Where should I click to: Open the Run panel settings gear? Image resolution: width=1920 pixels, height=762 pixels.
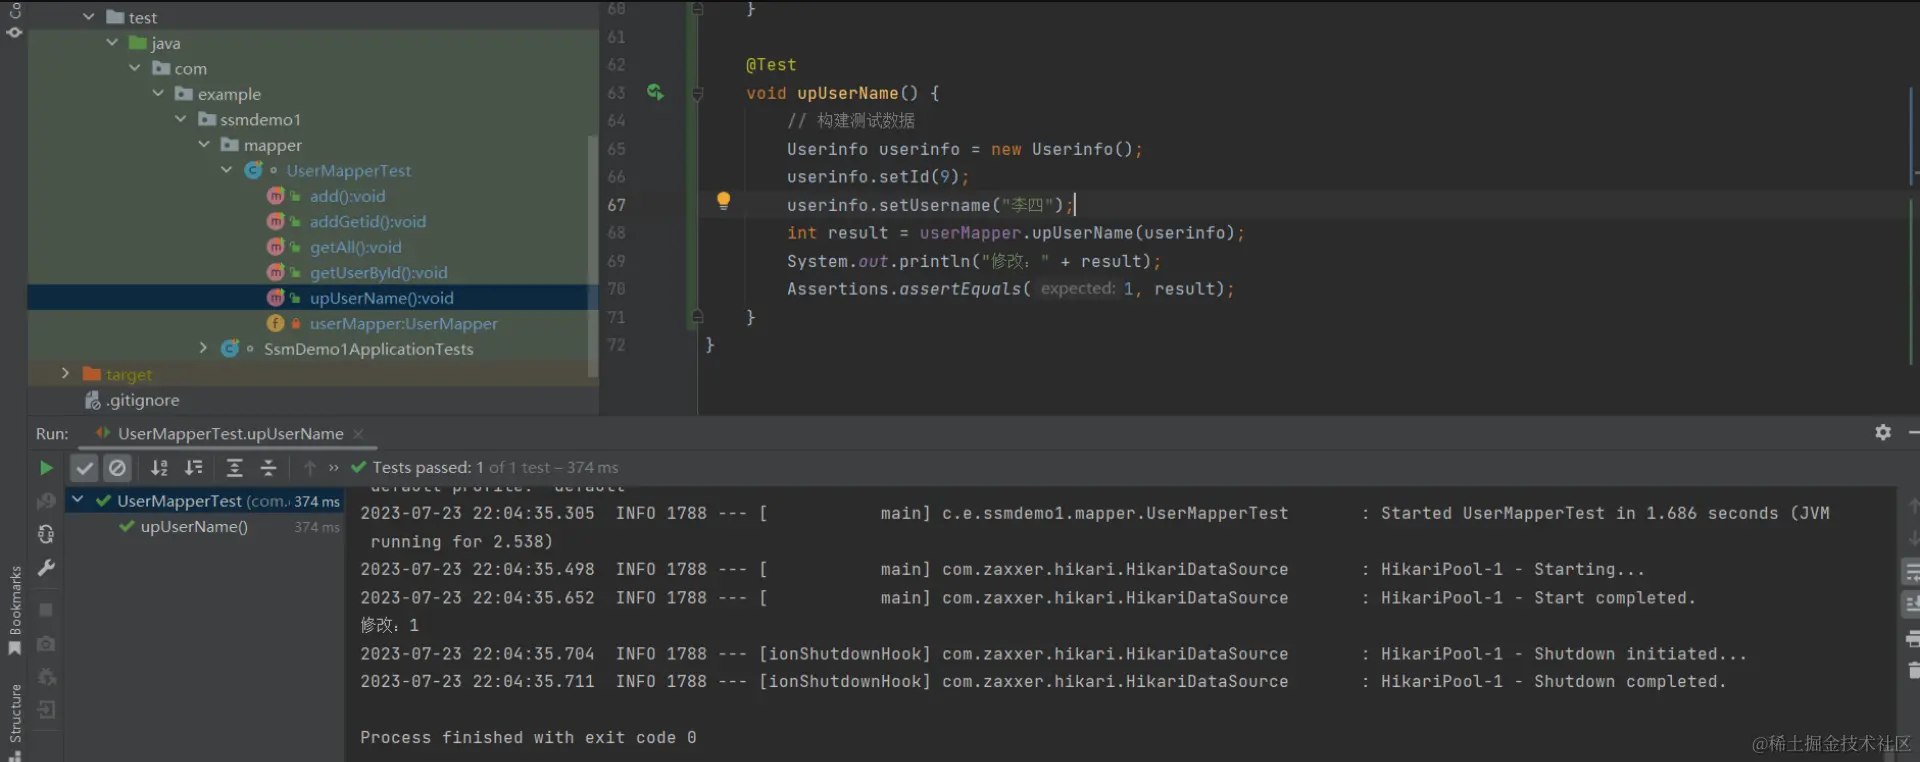click(x=1883, y=433)
